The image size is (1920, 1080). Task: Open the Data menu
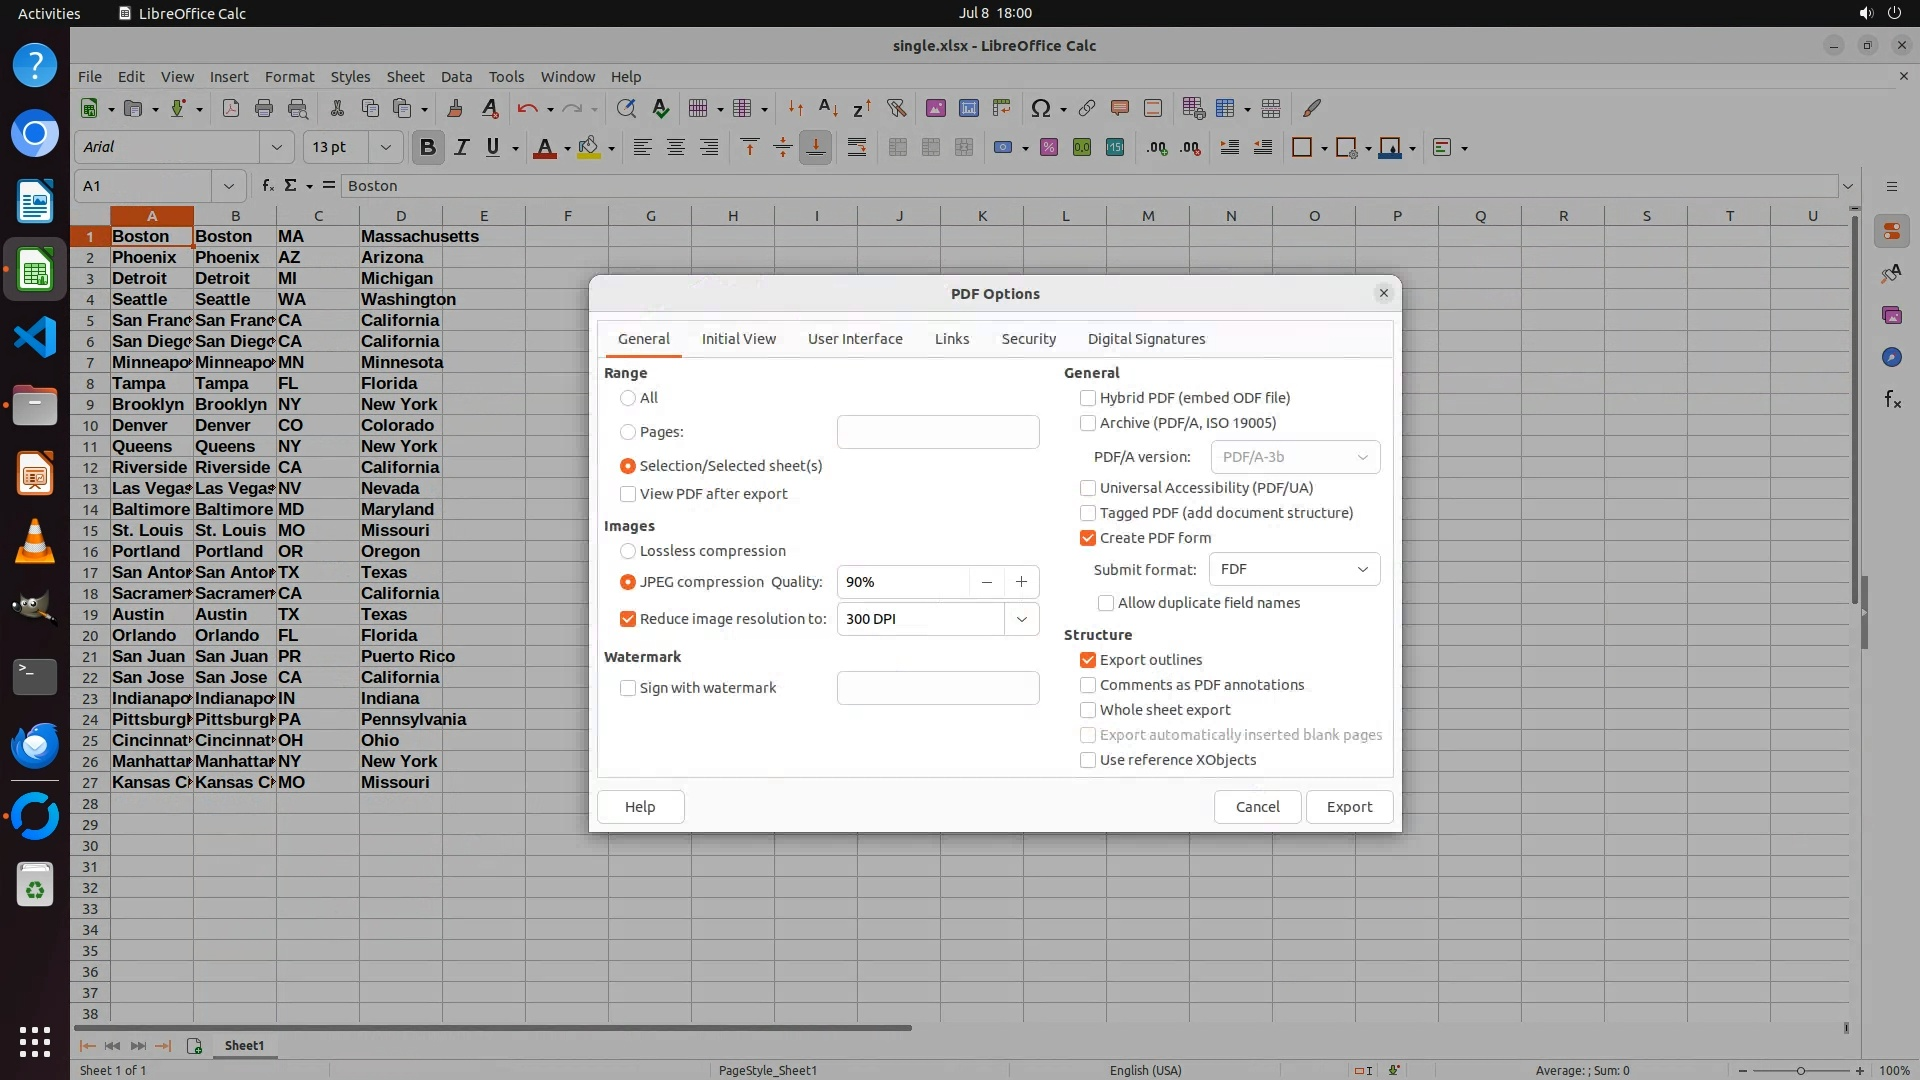[x=456, y=77]
